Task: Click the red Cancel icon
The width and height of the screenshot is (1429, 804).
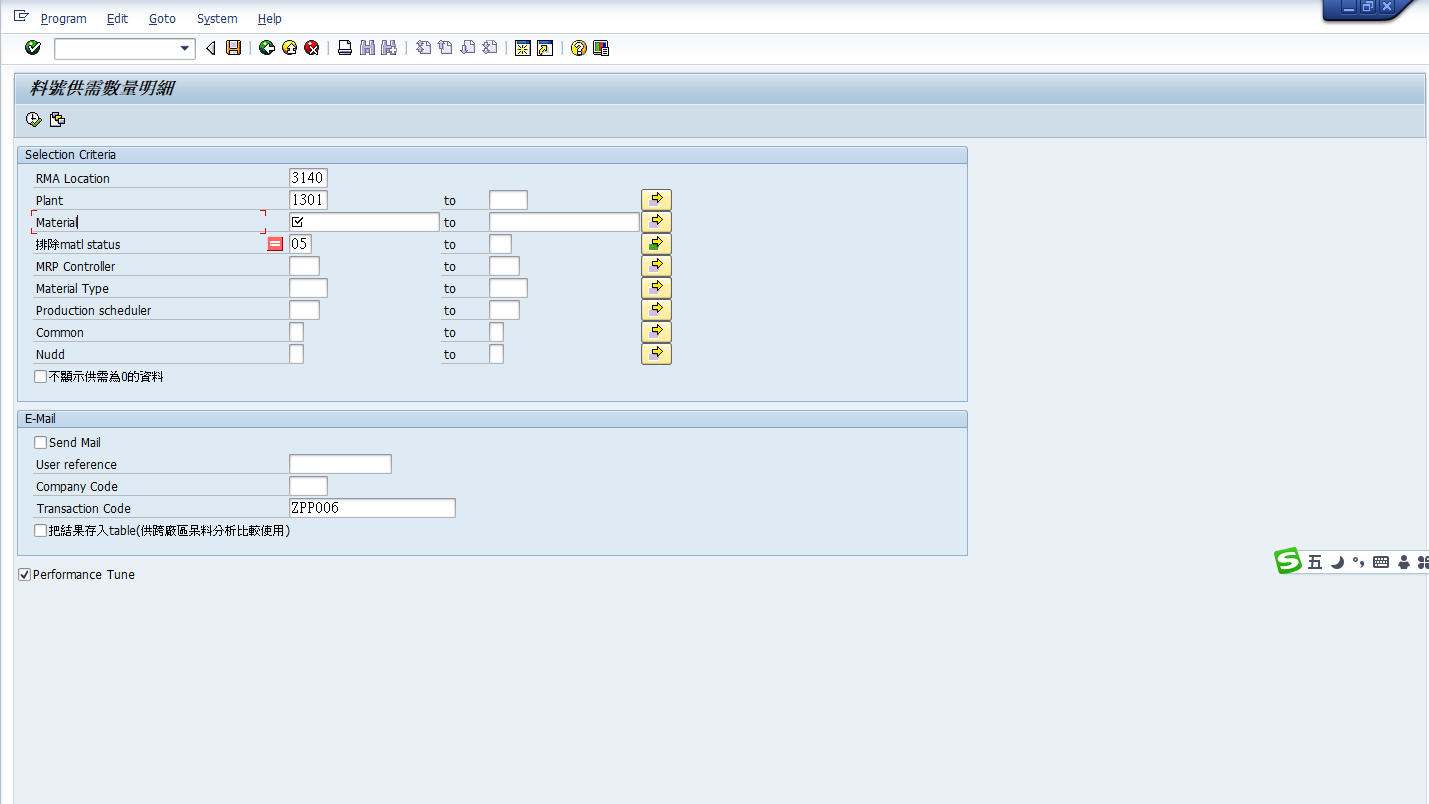Action: [312, 48]
